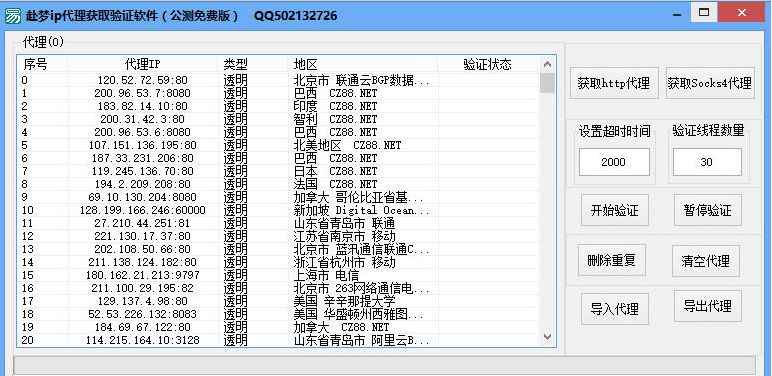772x376 pixels.
Task: Select proxy 27.210.44.251:81
Action: [x=143, y=223]
